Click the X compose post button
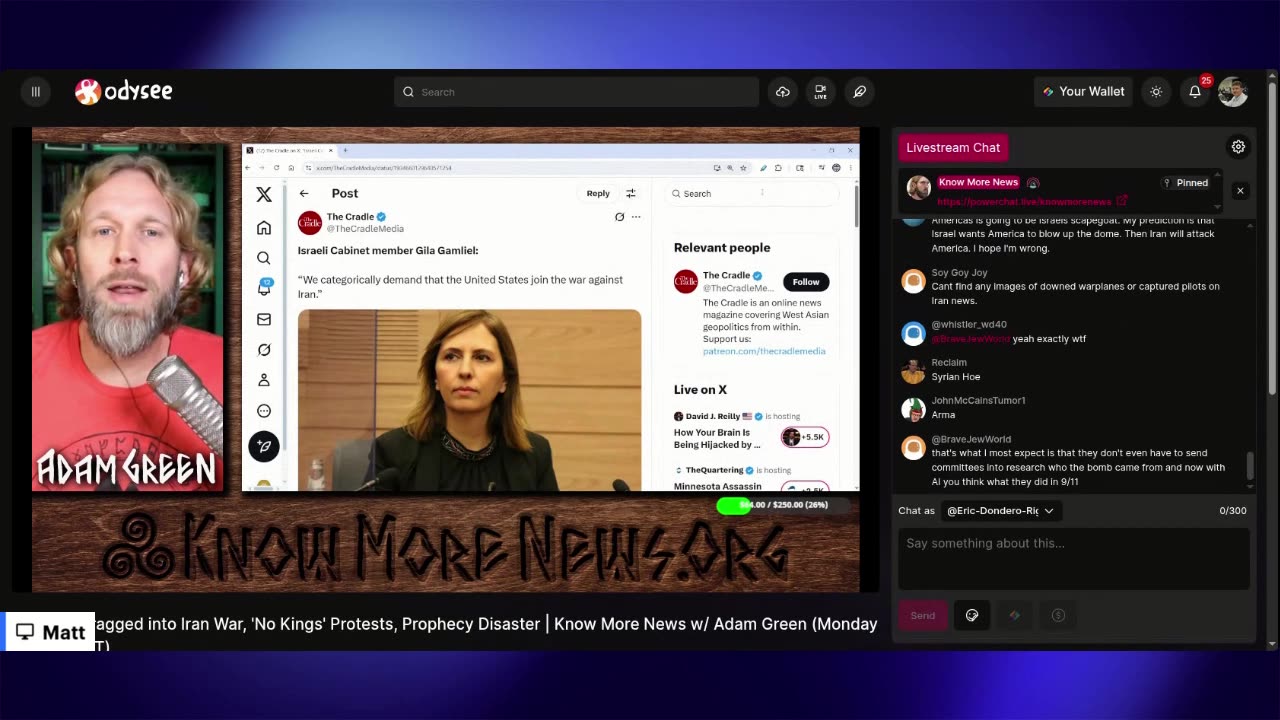Screen dimensions: 1280x720 coord(264,446)
